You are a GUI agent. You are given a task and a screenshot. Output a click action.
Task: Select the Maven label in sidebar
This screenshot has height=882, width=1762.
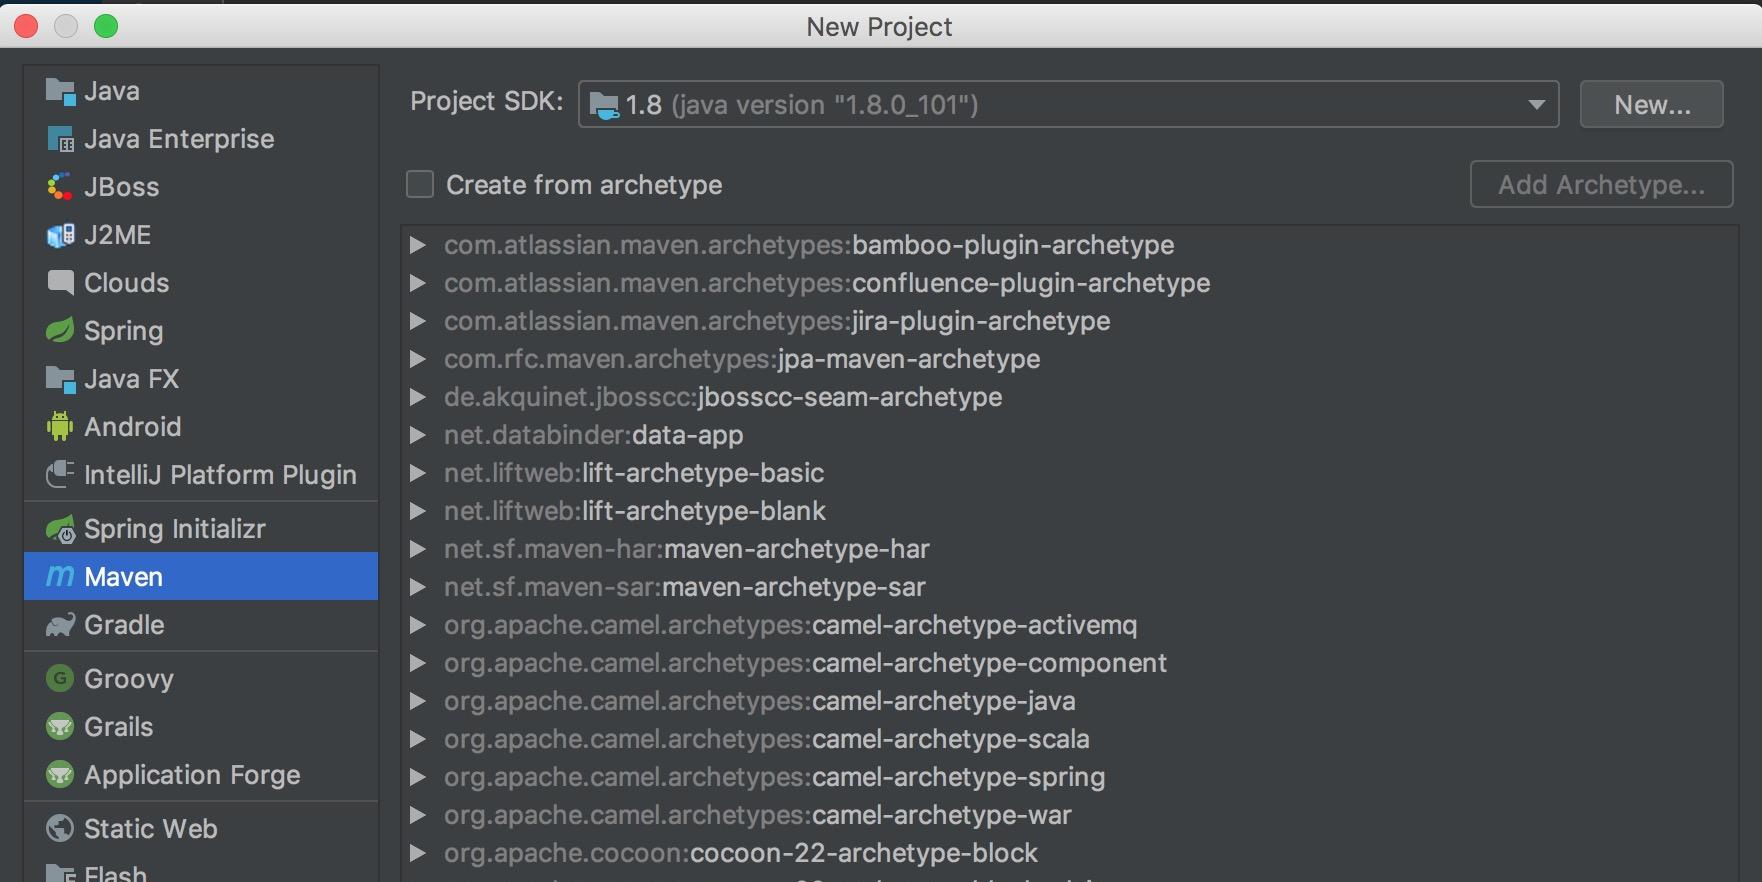coord(123,577)
